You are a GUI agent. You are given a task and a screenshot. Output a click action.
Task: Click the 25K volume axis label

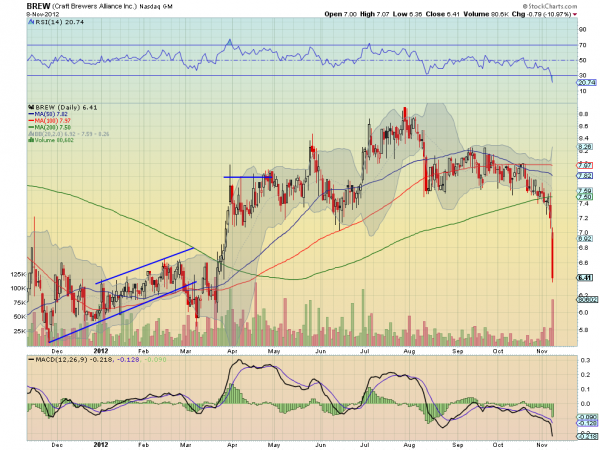(x=20, y=331)
